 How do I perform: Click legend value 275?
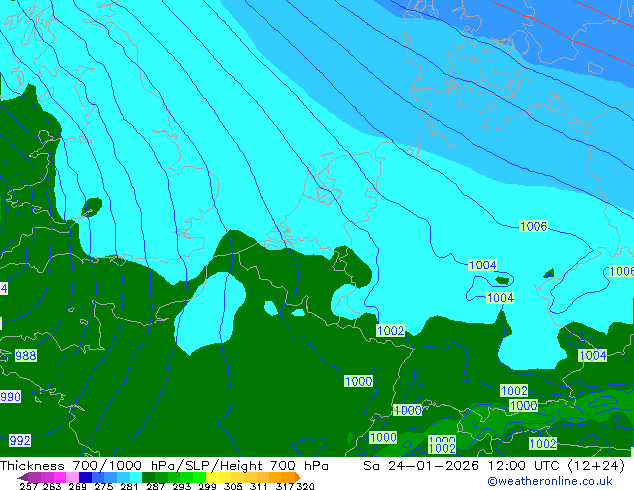[x=104, y=486]
